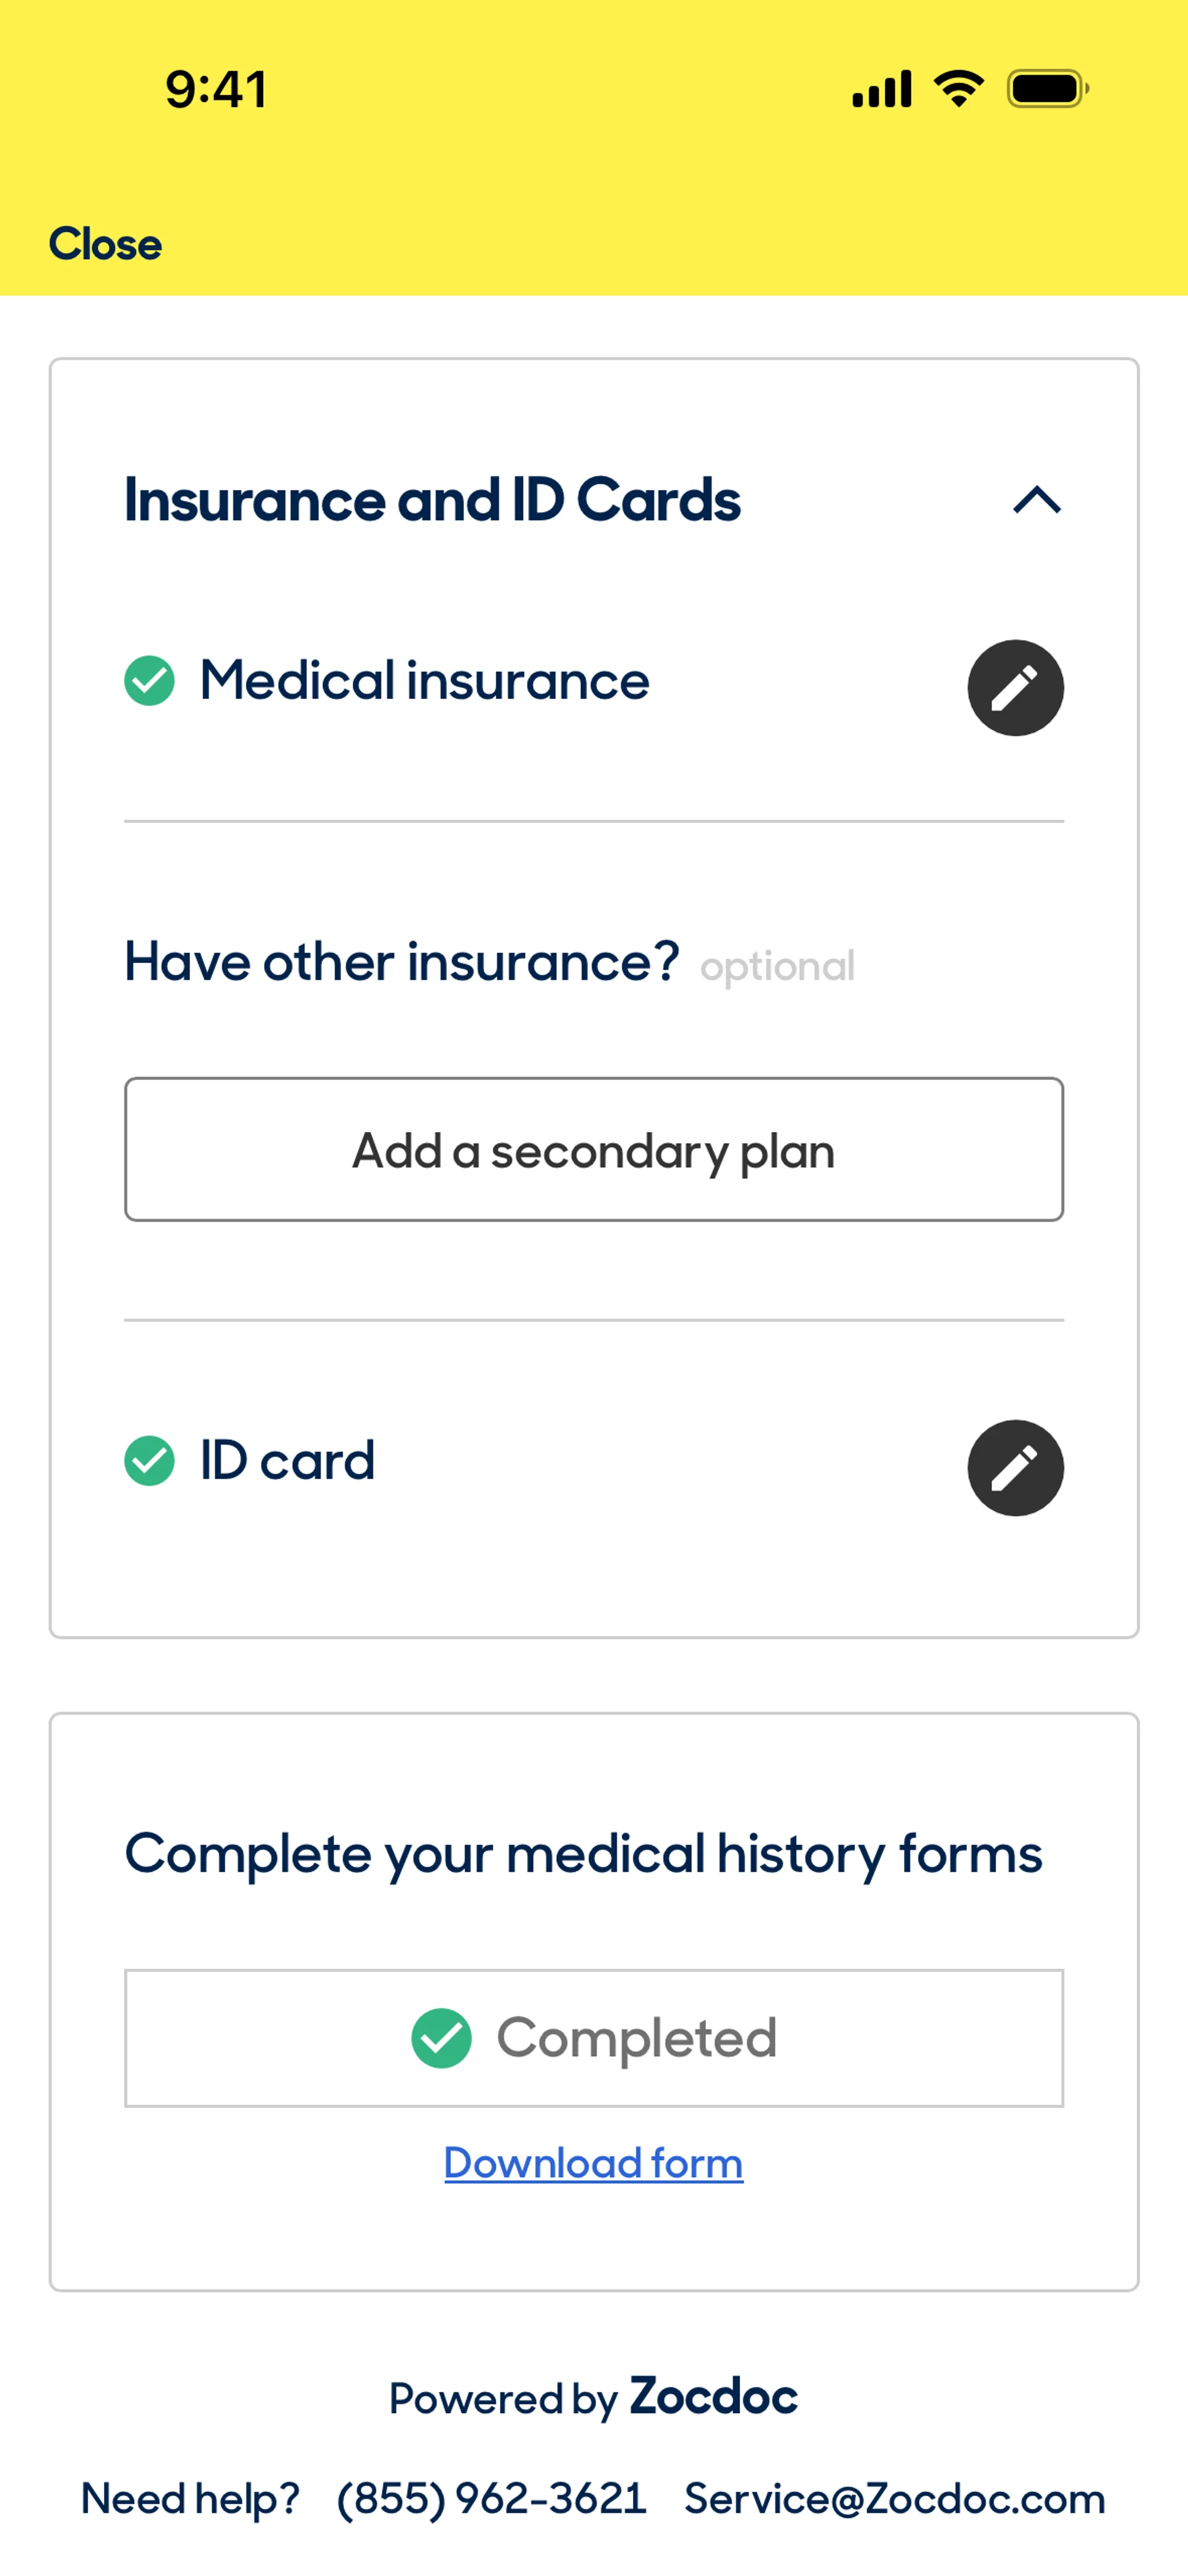Call support number (855) 962-3621
The image size is (1188, 2576).
[491, 2499]
